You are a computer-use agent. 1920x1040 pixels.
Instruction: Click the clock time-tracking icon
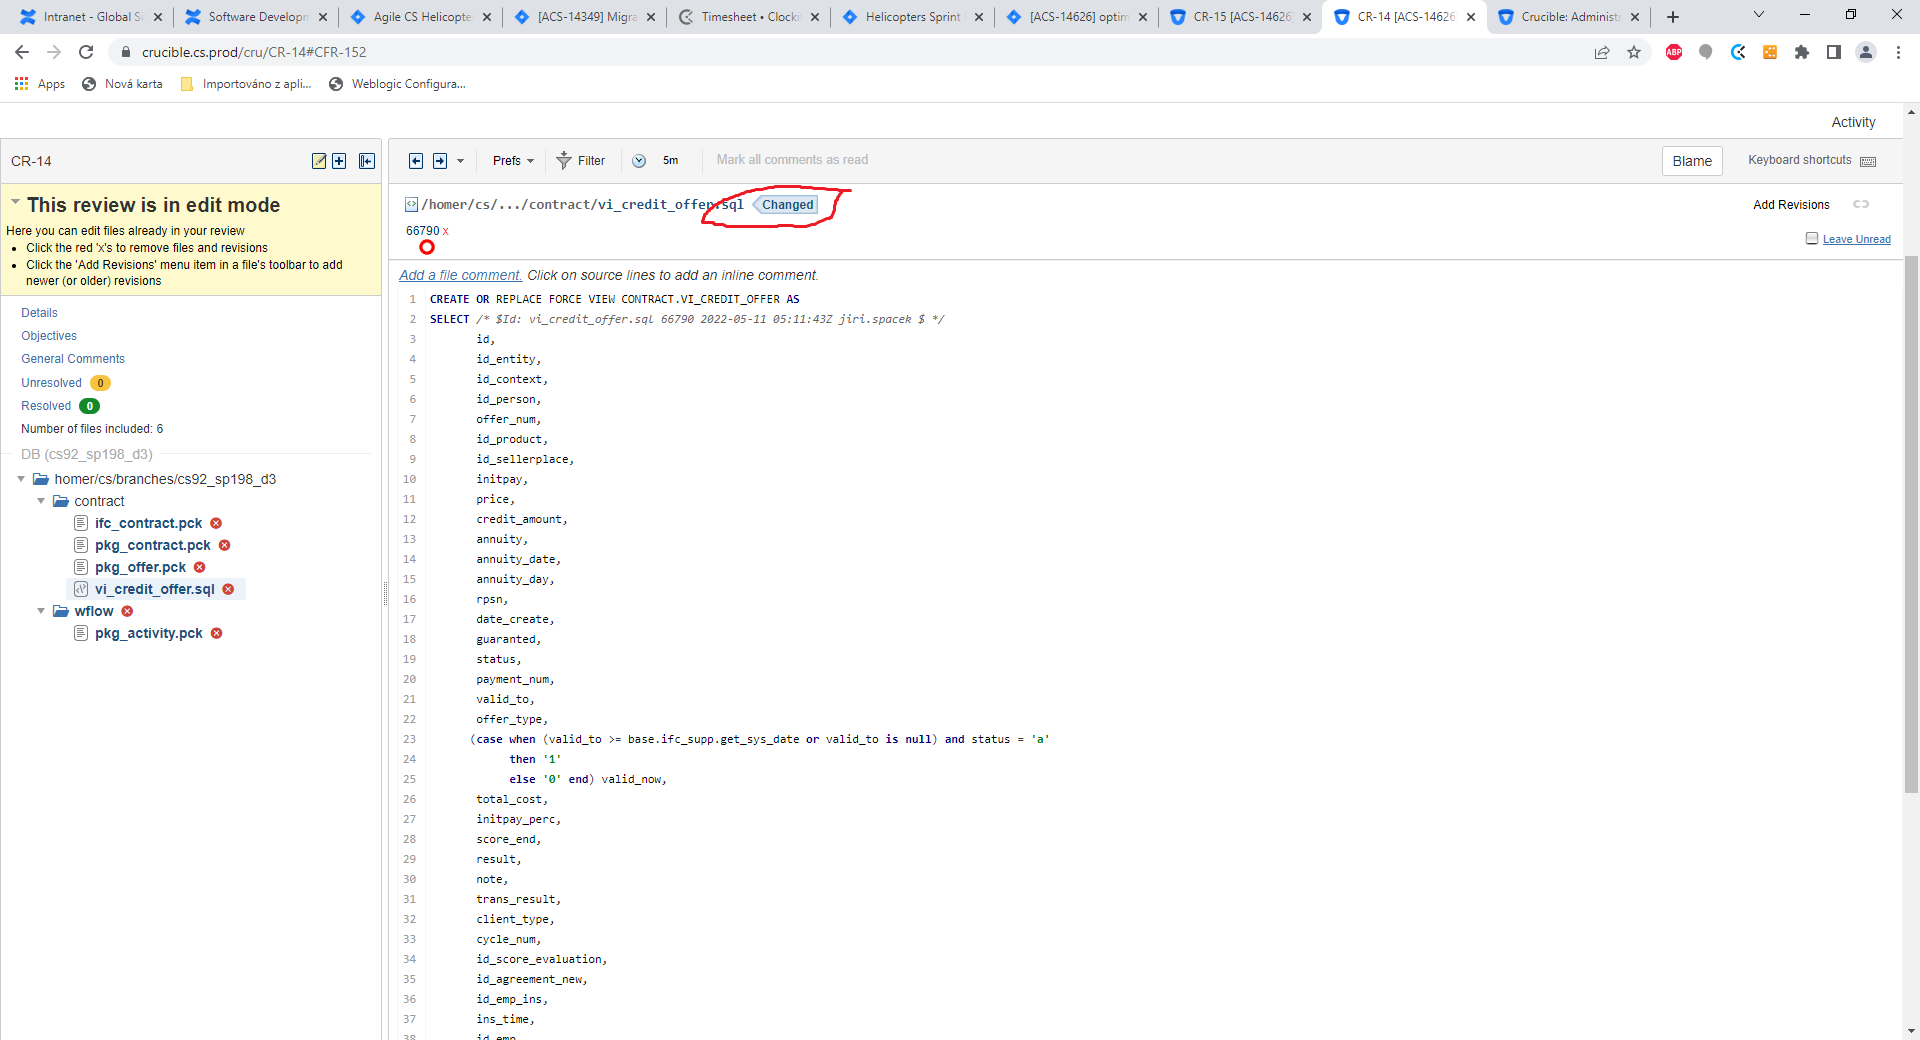639,161
